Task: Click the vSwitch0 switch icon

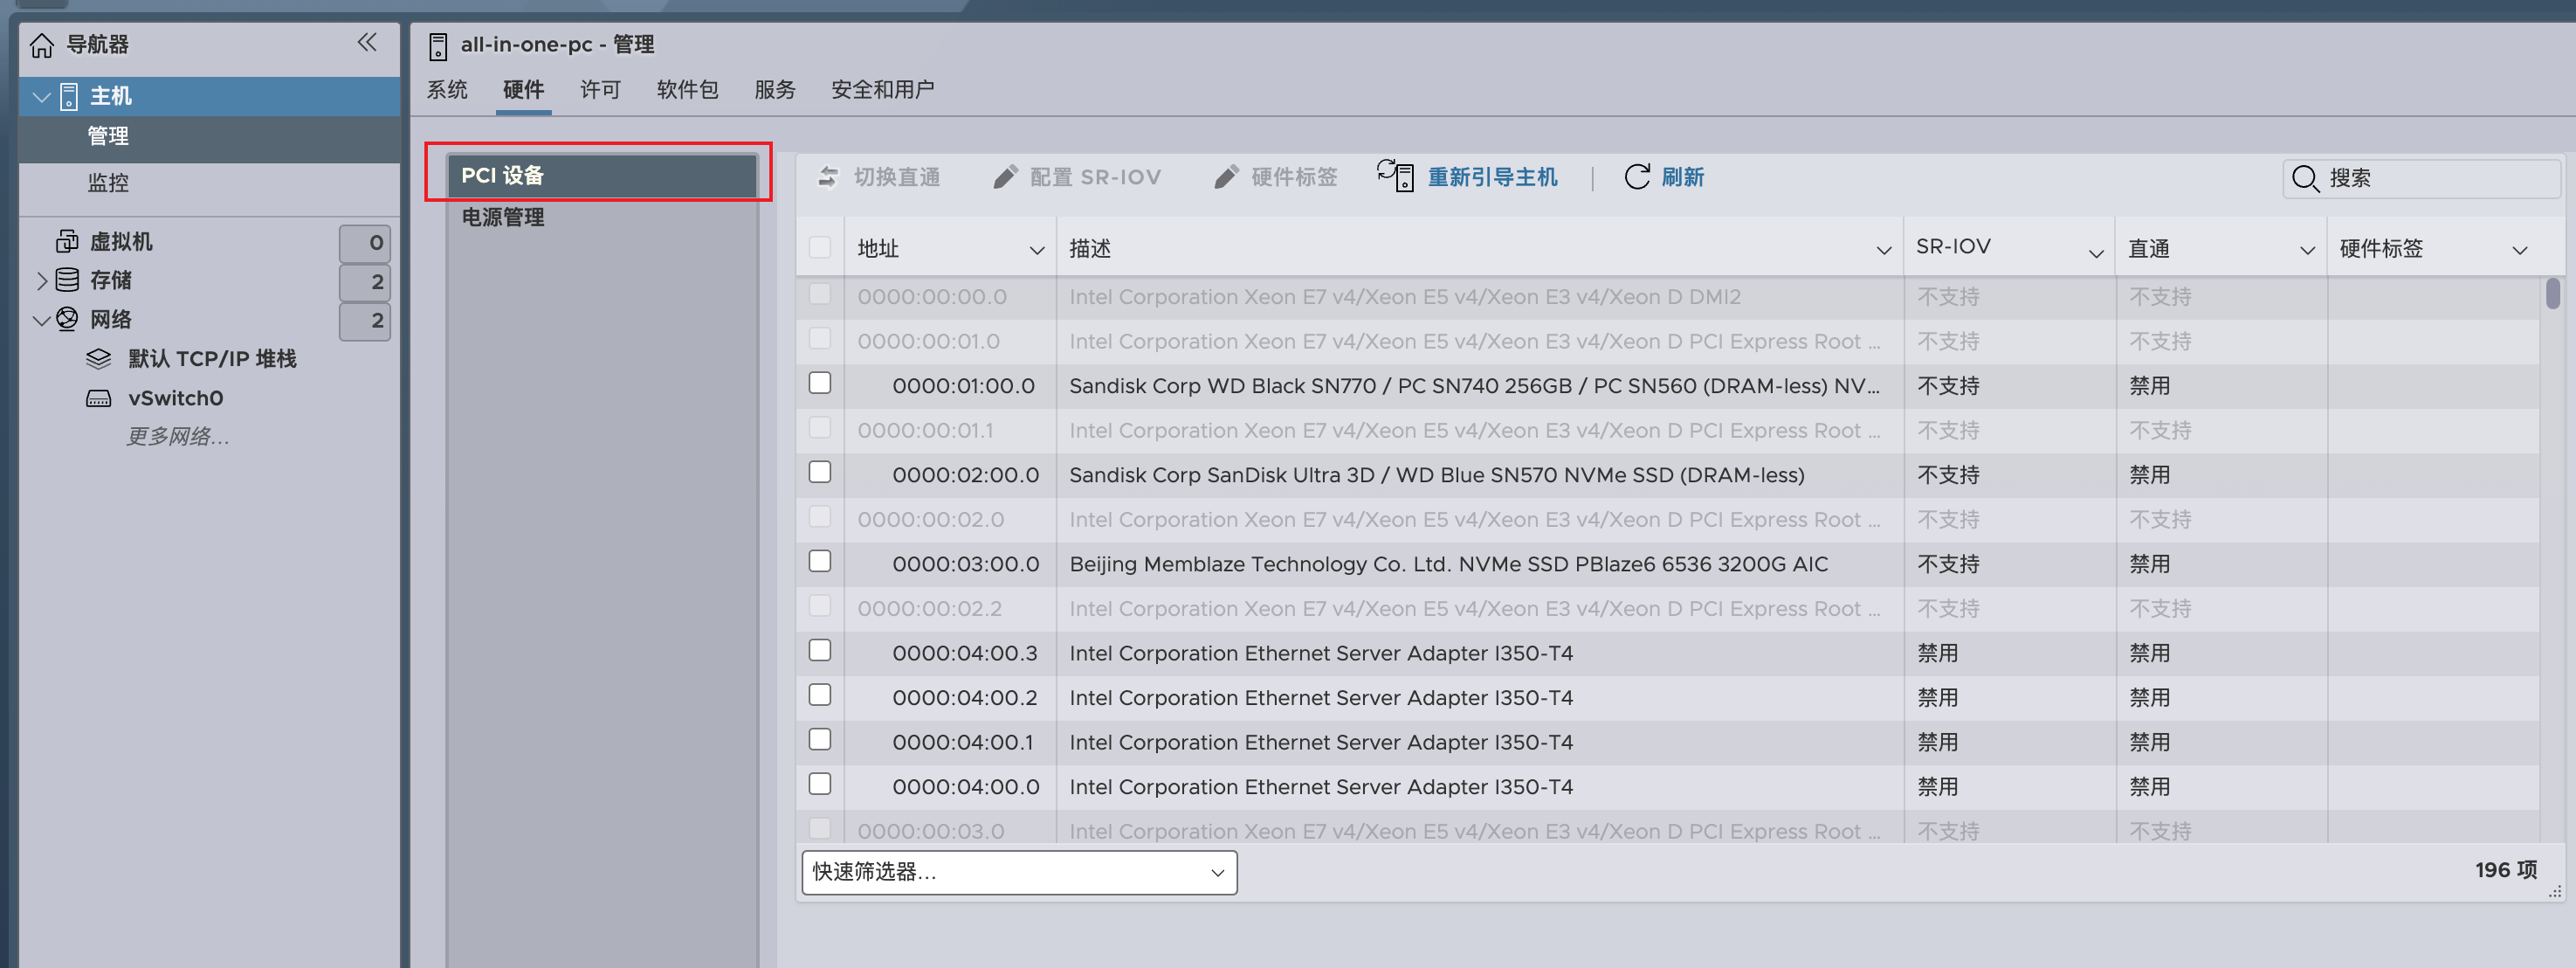Action: [98, 398]
